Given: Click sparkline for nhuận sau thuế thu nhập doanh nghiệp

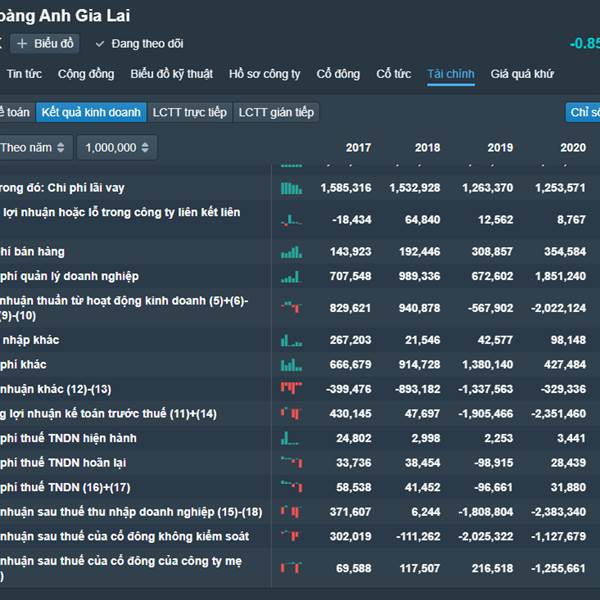Looking at the screenshot, I should click(x=292, y=512).
